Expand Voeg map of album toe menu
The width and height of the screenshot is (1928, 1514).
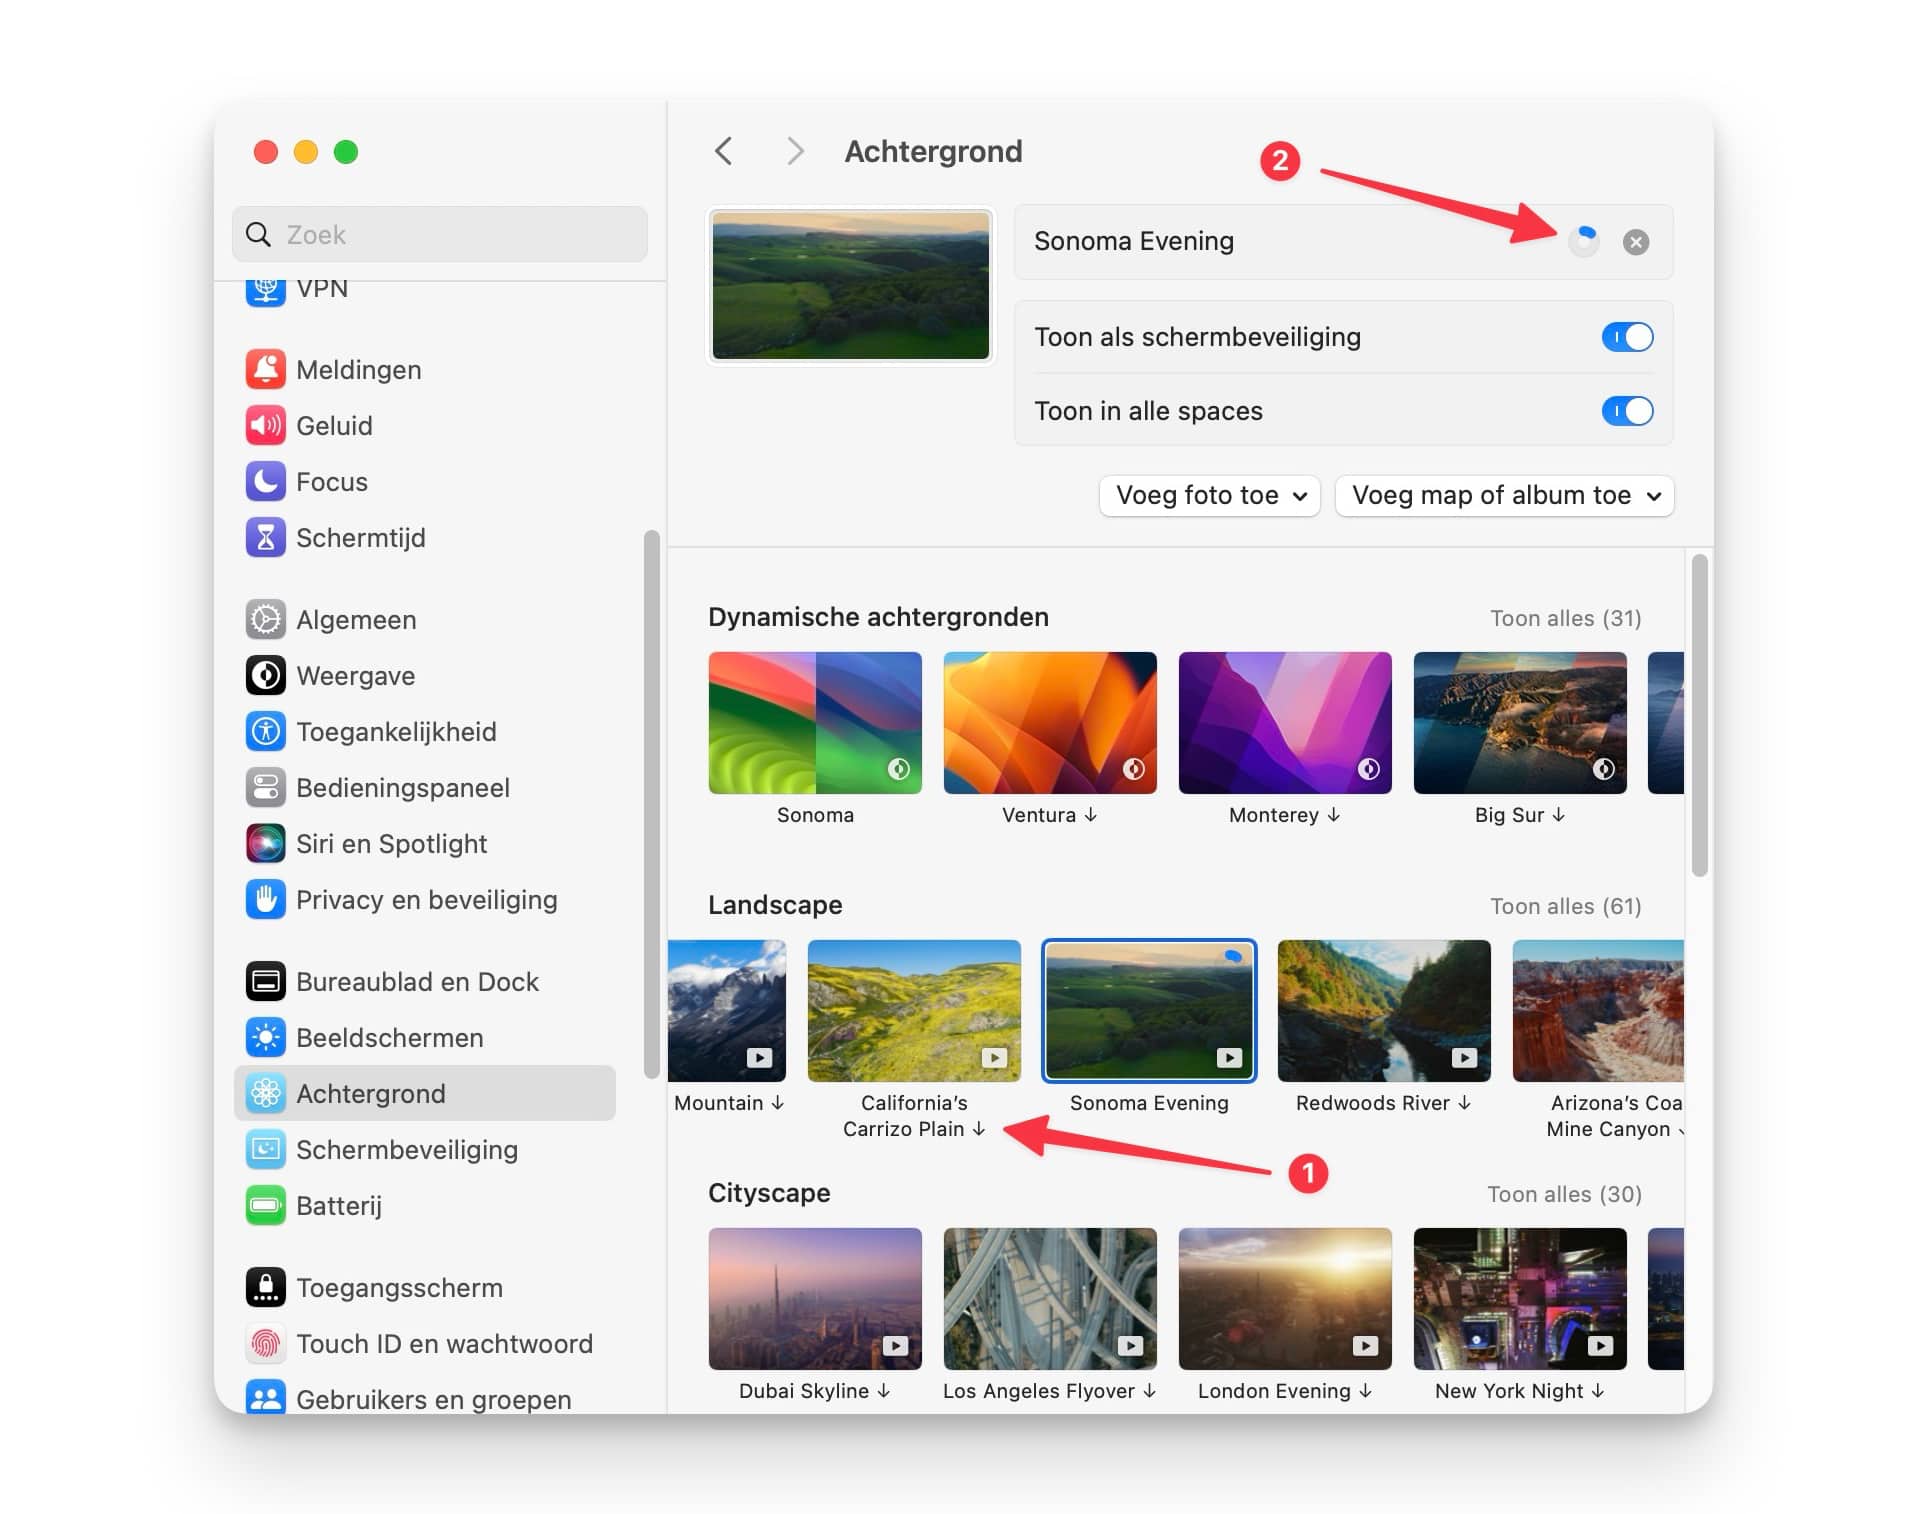[x=1504, y=496]
